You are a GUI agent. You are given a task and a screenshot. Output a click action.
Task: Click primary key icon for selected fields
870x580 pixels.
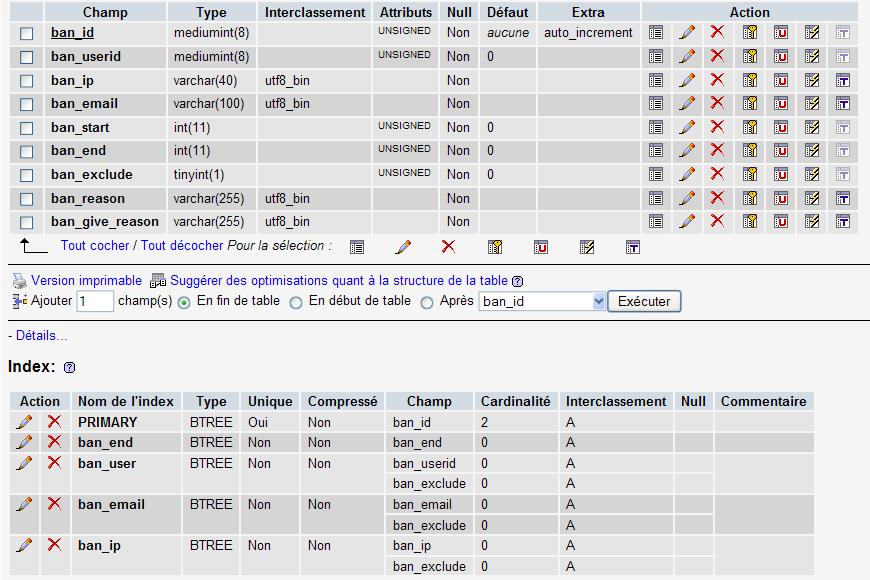494,247
